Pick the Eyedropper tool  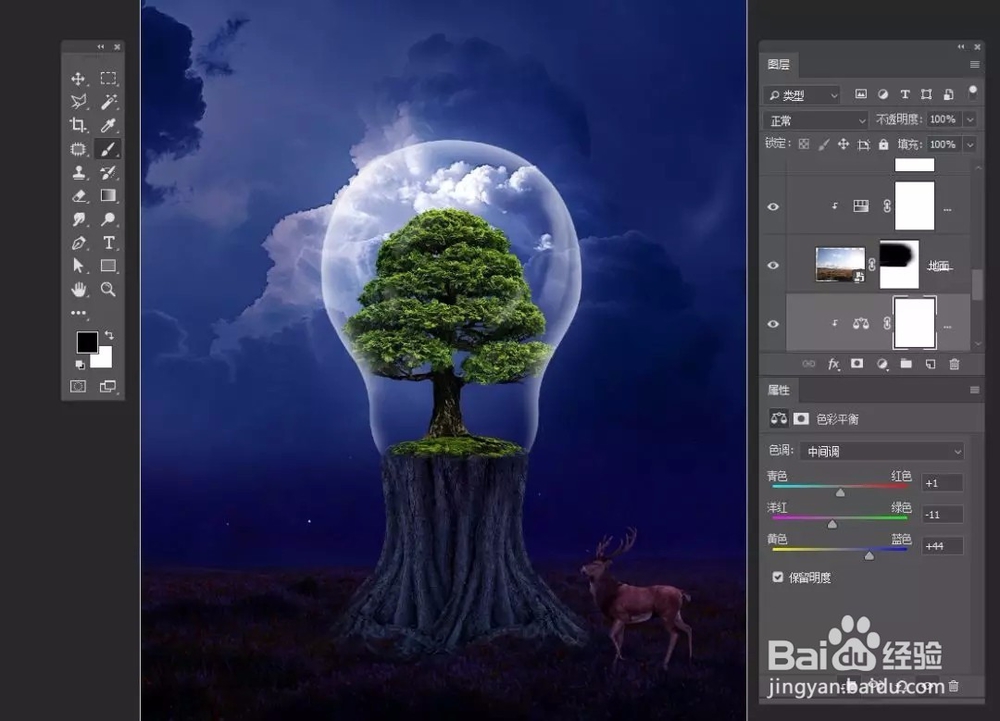[108, 125]
